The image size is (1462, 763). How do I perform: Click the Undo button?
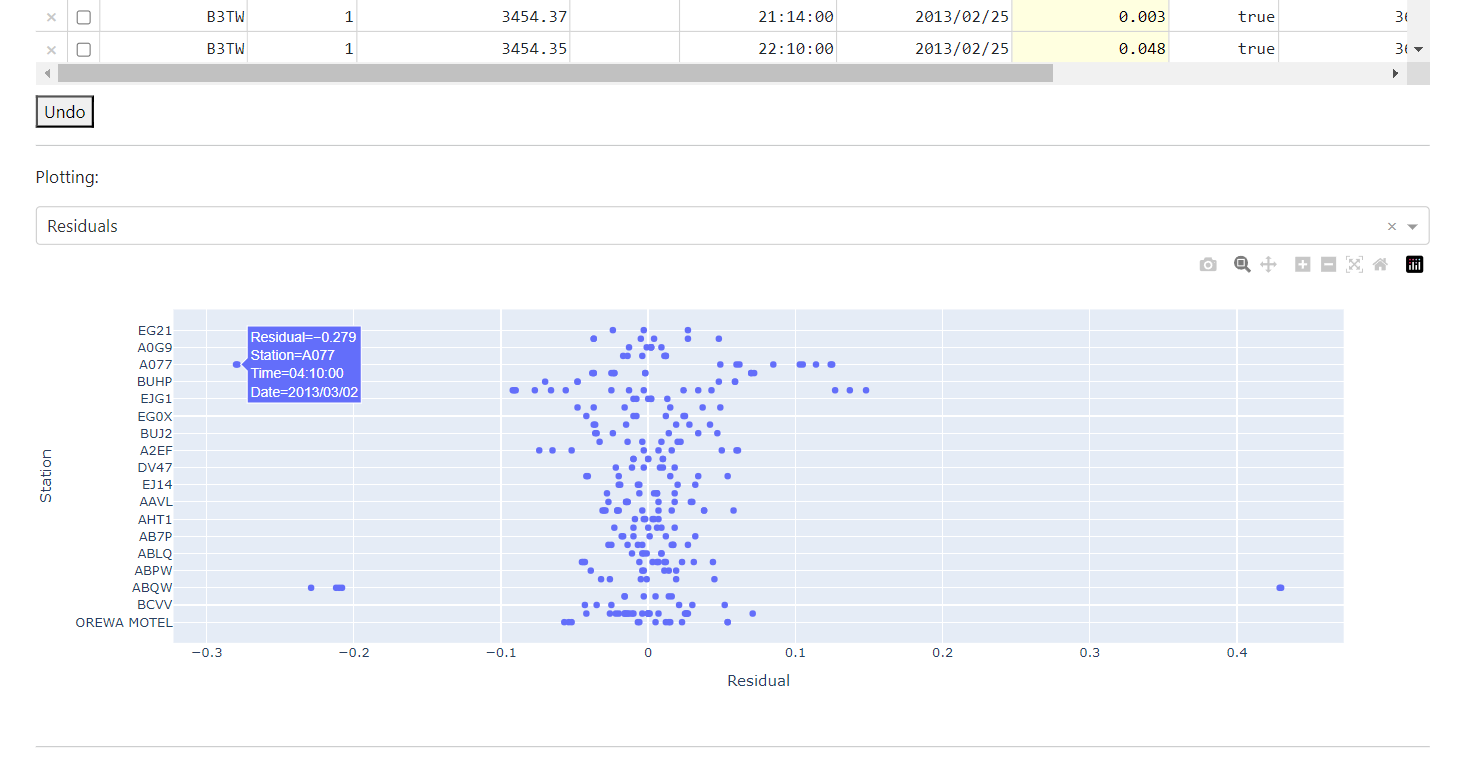tap(65, 112)
